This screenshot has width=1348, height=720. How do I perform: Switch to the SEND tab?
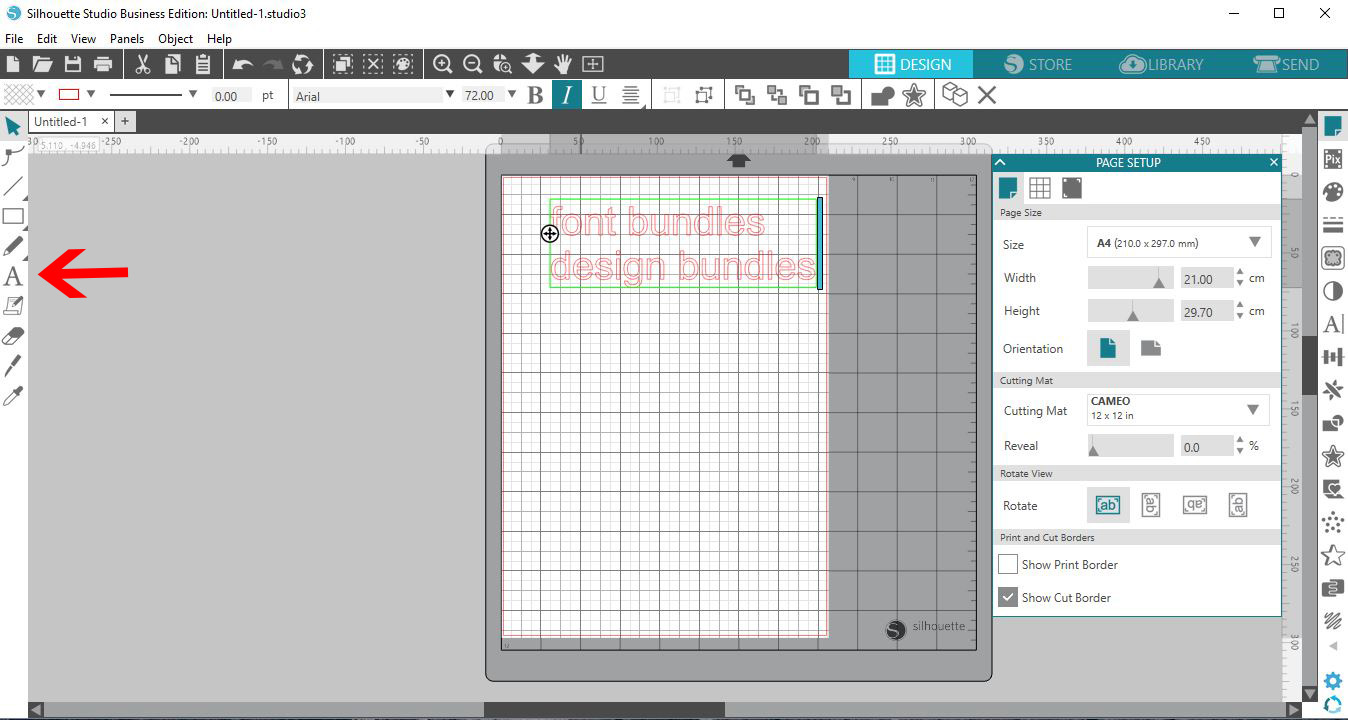coord(1286,64)
